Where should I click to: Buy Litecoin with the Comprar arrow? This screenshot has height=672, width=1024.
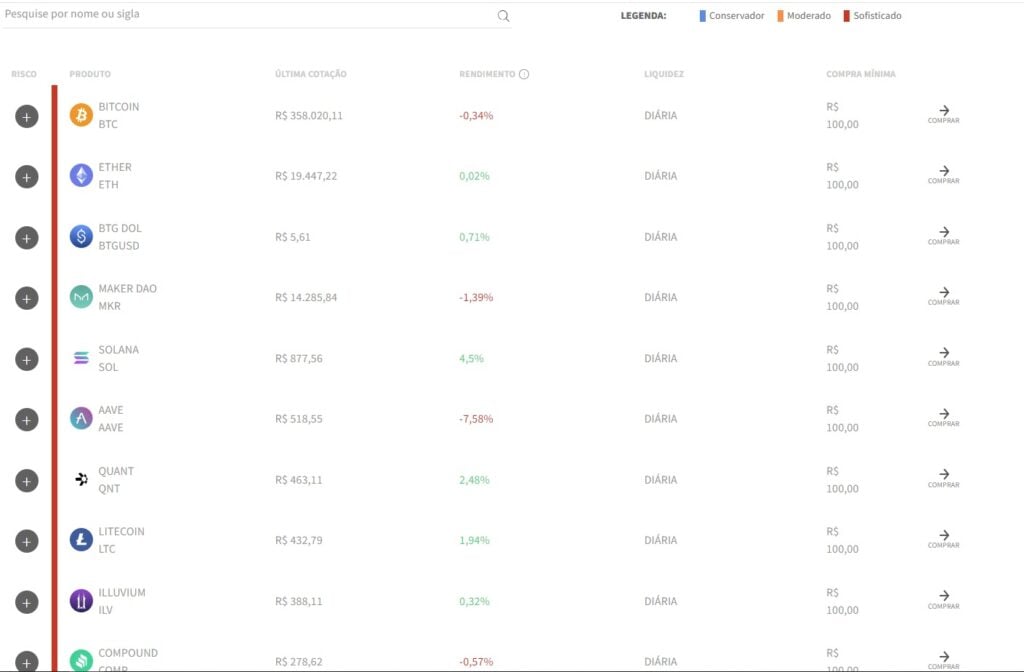[x=944, y=539]
